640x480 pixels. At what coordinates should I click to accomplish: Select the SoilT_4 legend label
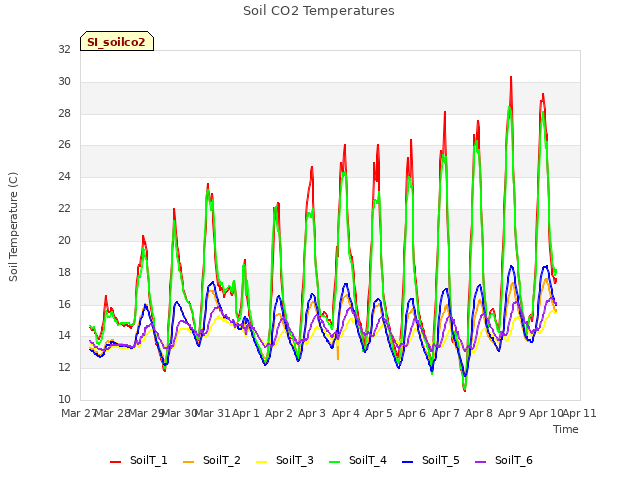click(368, 460)
